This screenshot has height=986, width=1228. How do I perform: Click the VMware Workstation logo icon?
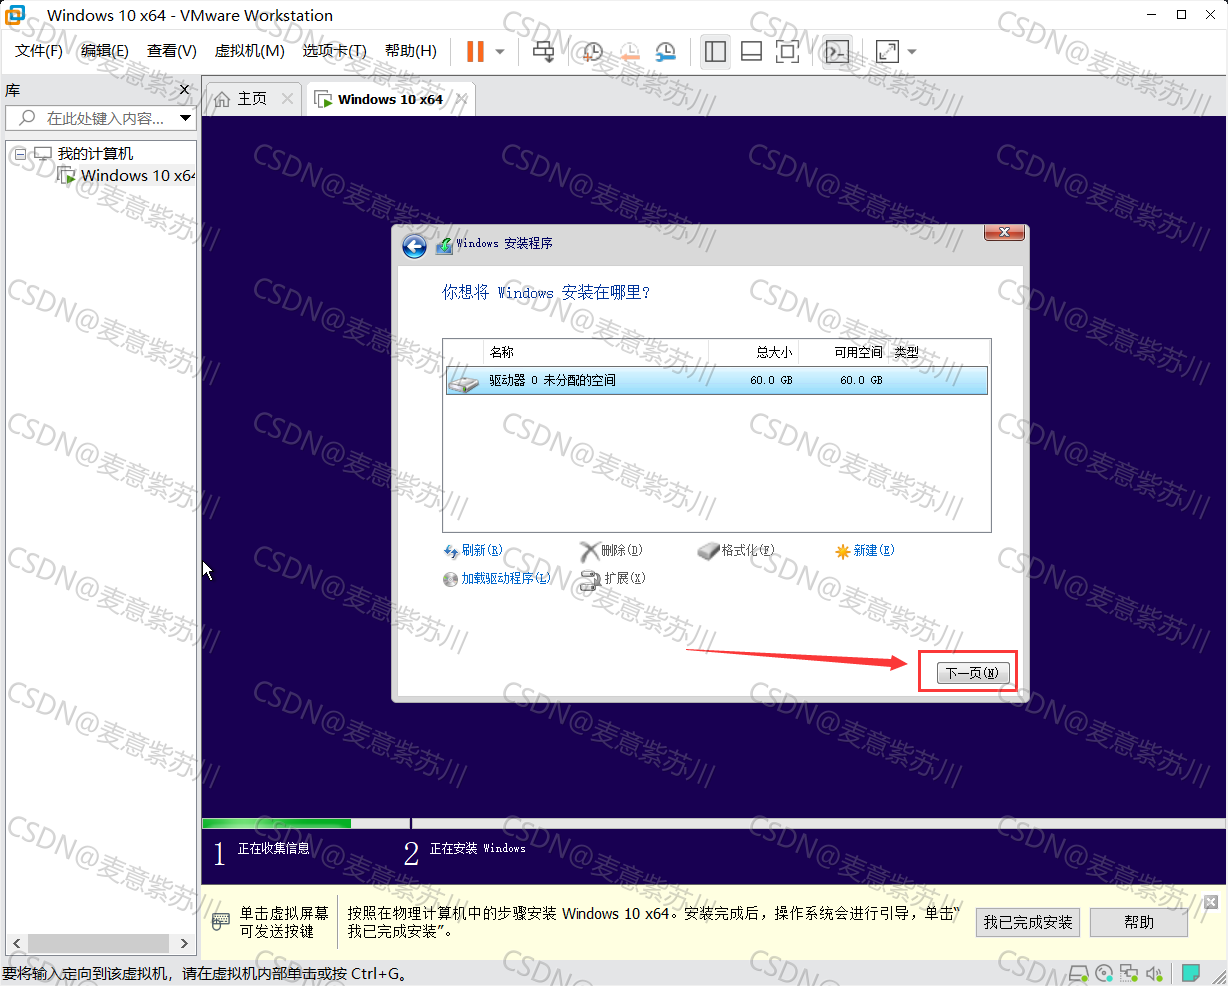16,15
